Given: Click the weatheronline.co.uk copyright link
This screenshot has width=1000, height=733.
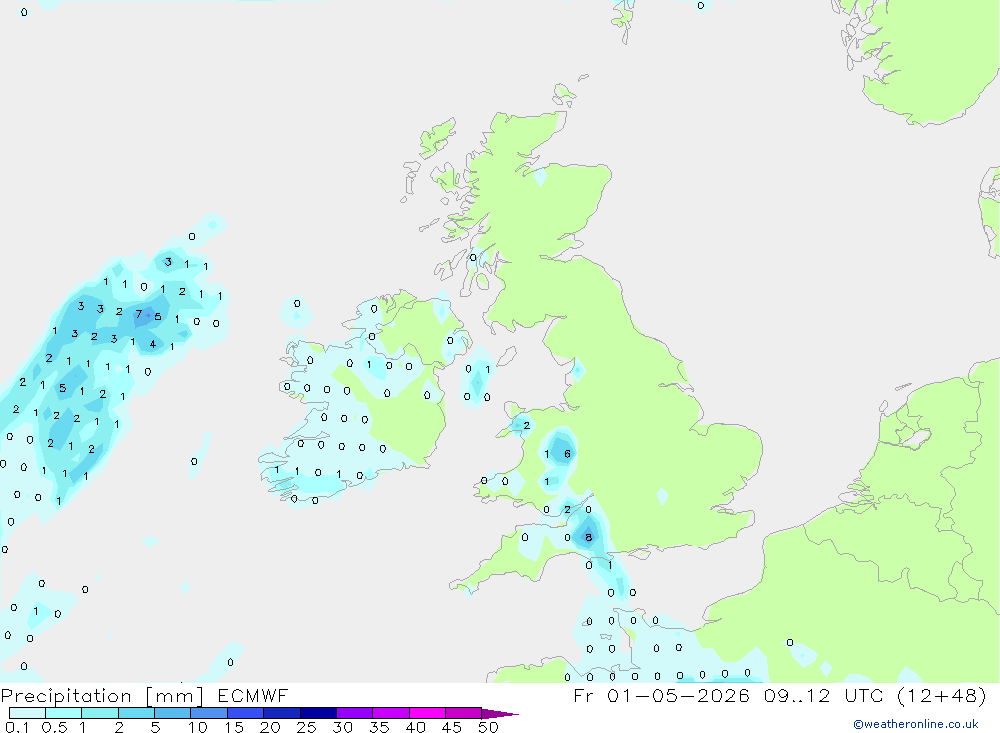Looking at the screenshot, I should (x=916, y=724).
